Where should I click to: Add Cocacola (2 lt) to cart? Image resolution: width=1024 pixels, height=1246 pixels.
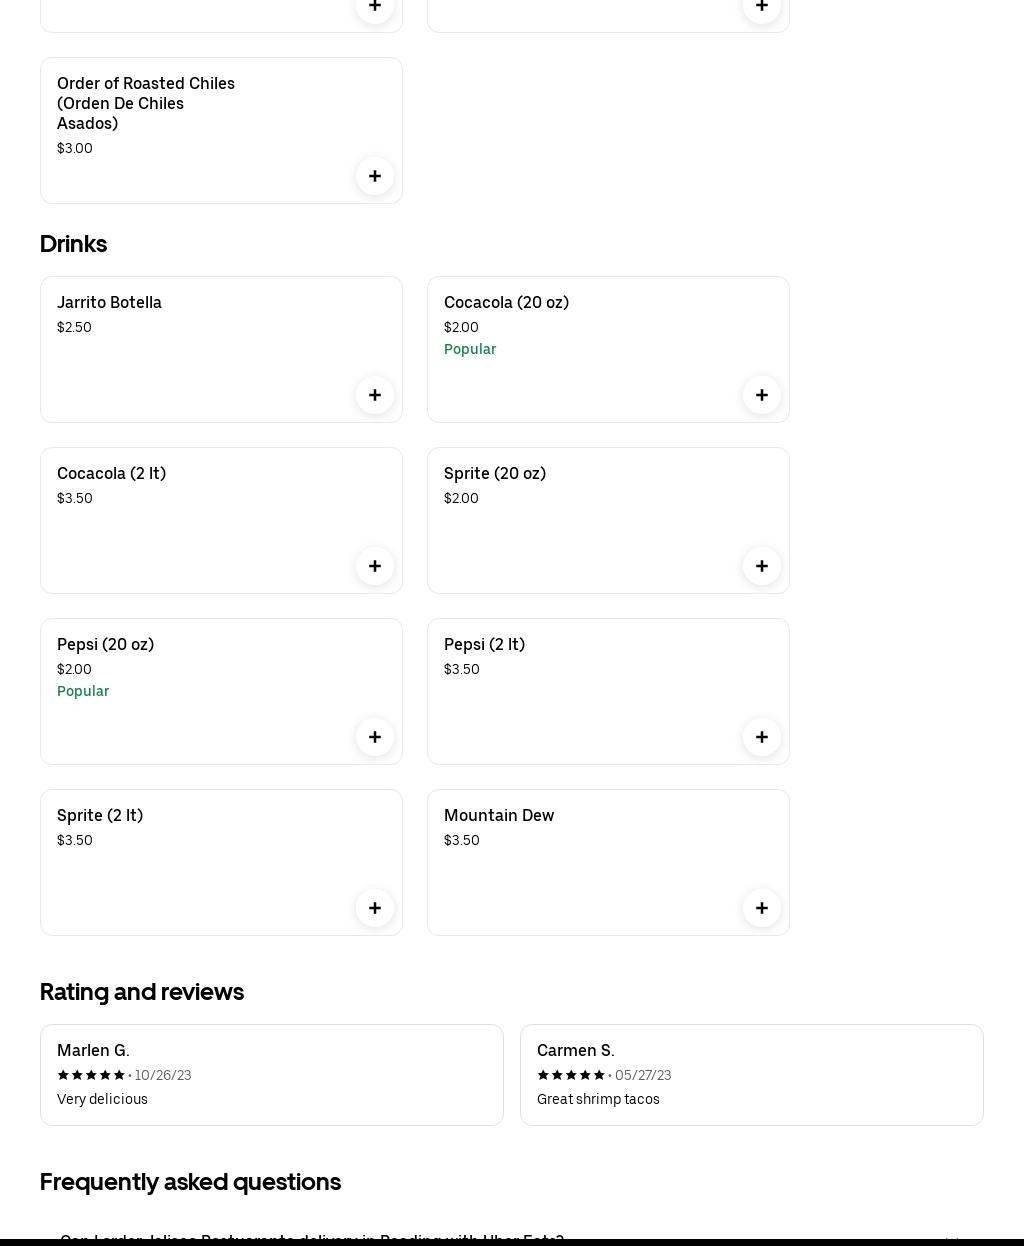point(375,566)
